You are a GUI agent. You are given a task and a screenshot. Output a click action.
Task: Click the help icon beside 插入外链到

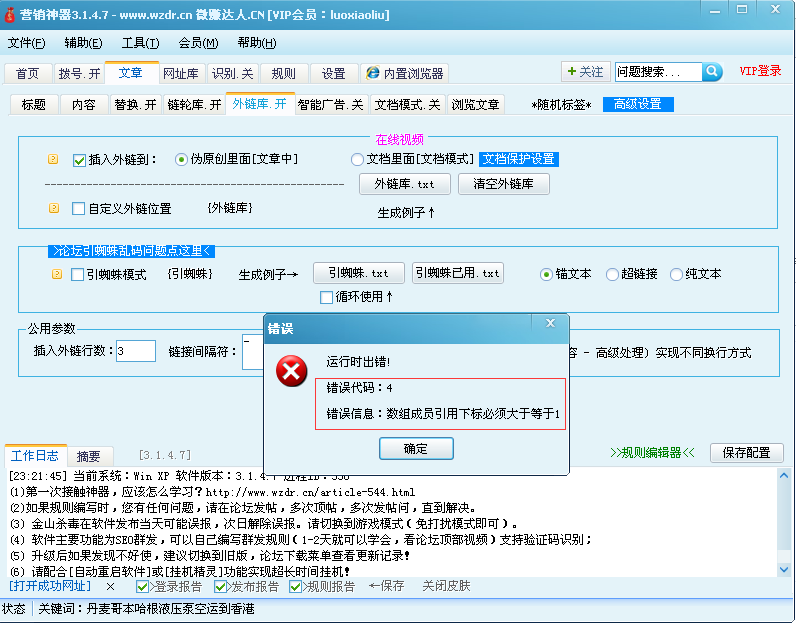point(53,159)
